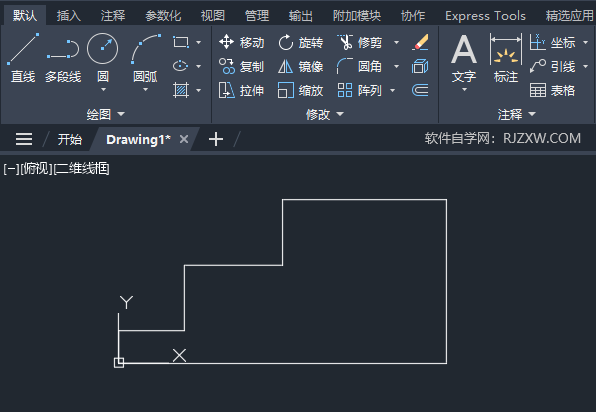Screen dimensions: 596x412
Task: Select the Line (直线) tool
Action: (x=23, y=58)
